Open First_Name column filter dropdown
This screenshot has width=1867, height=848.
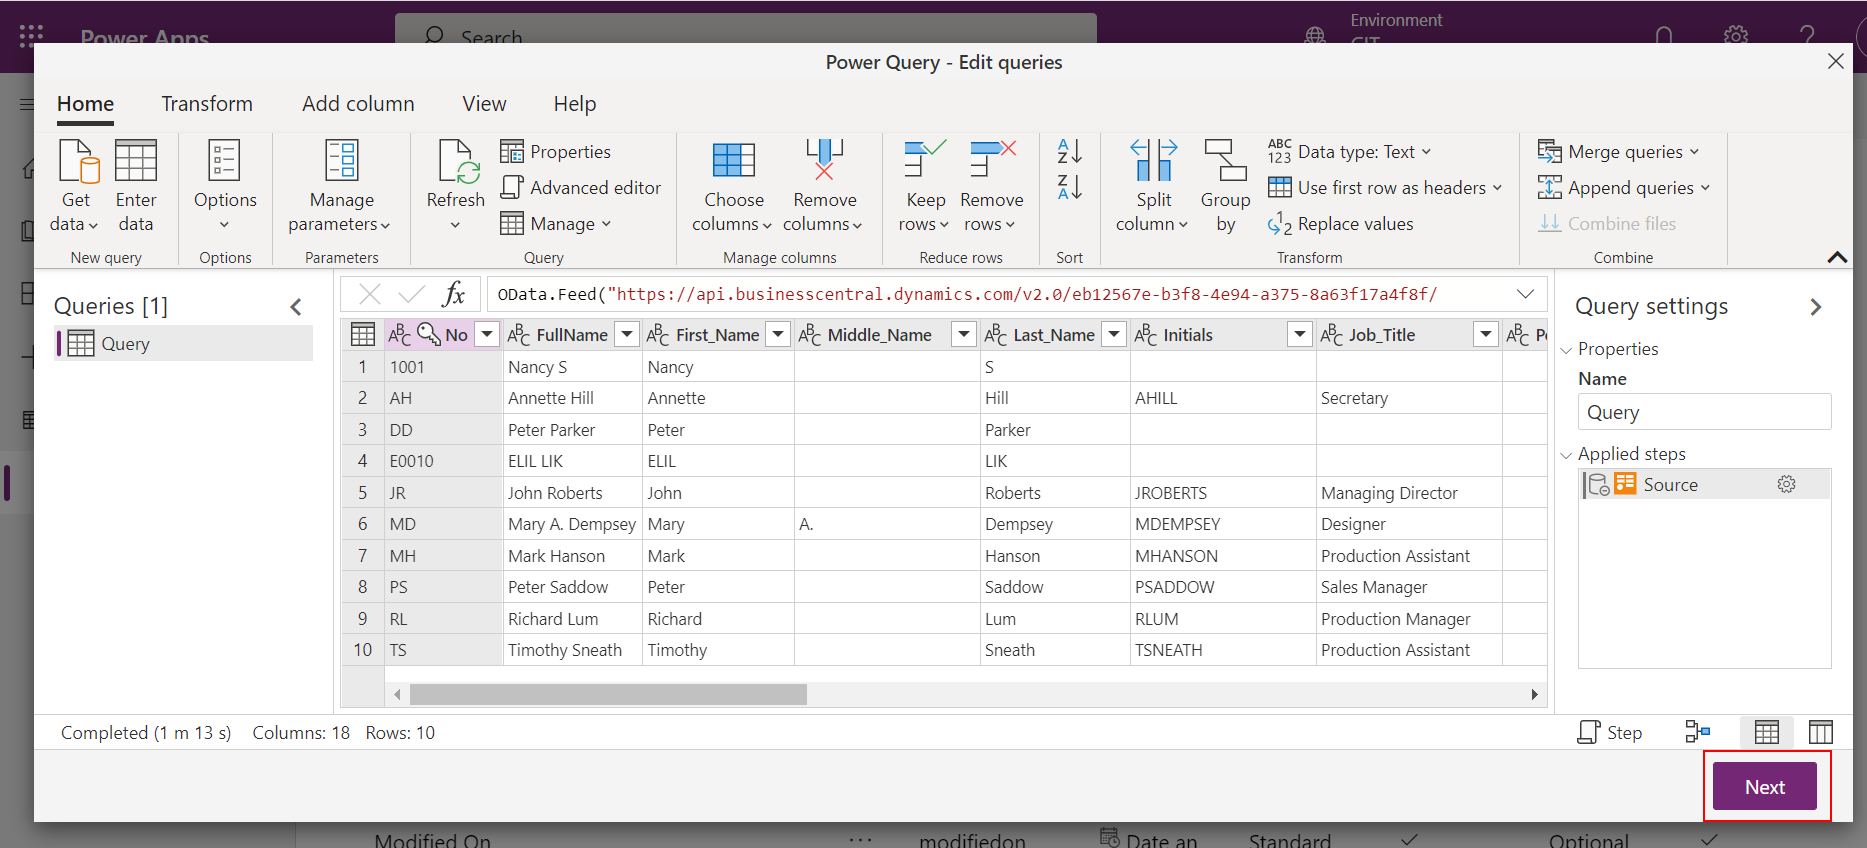(778, 334)
